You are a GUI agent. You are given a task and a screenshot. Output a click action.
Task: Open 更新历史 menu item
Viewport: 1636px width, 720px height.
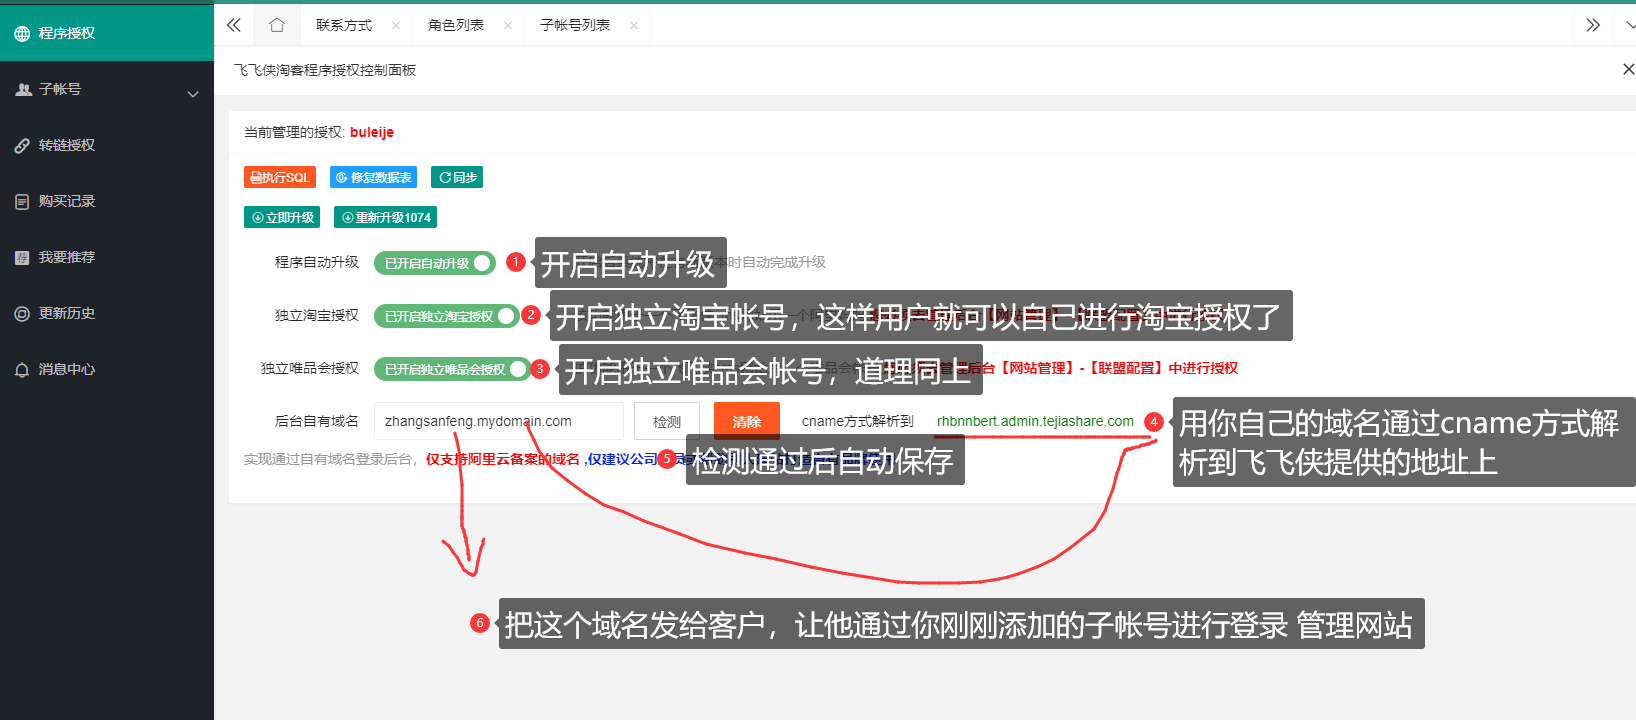[107, 313]
